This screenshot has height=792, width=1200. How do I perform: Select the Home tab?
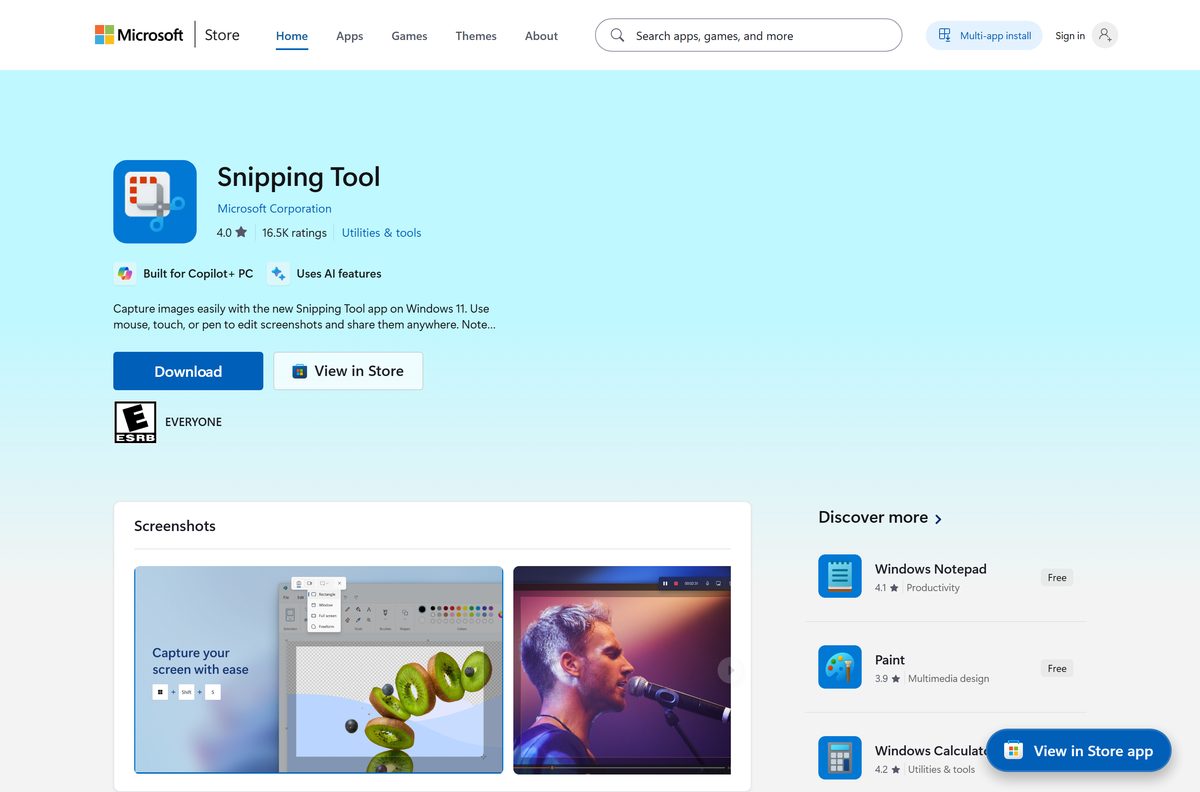pos(292,36)
